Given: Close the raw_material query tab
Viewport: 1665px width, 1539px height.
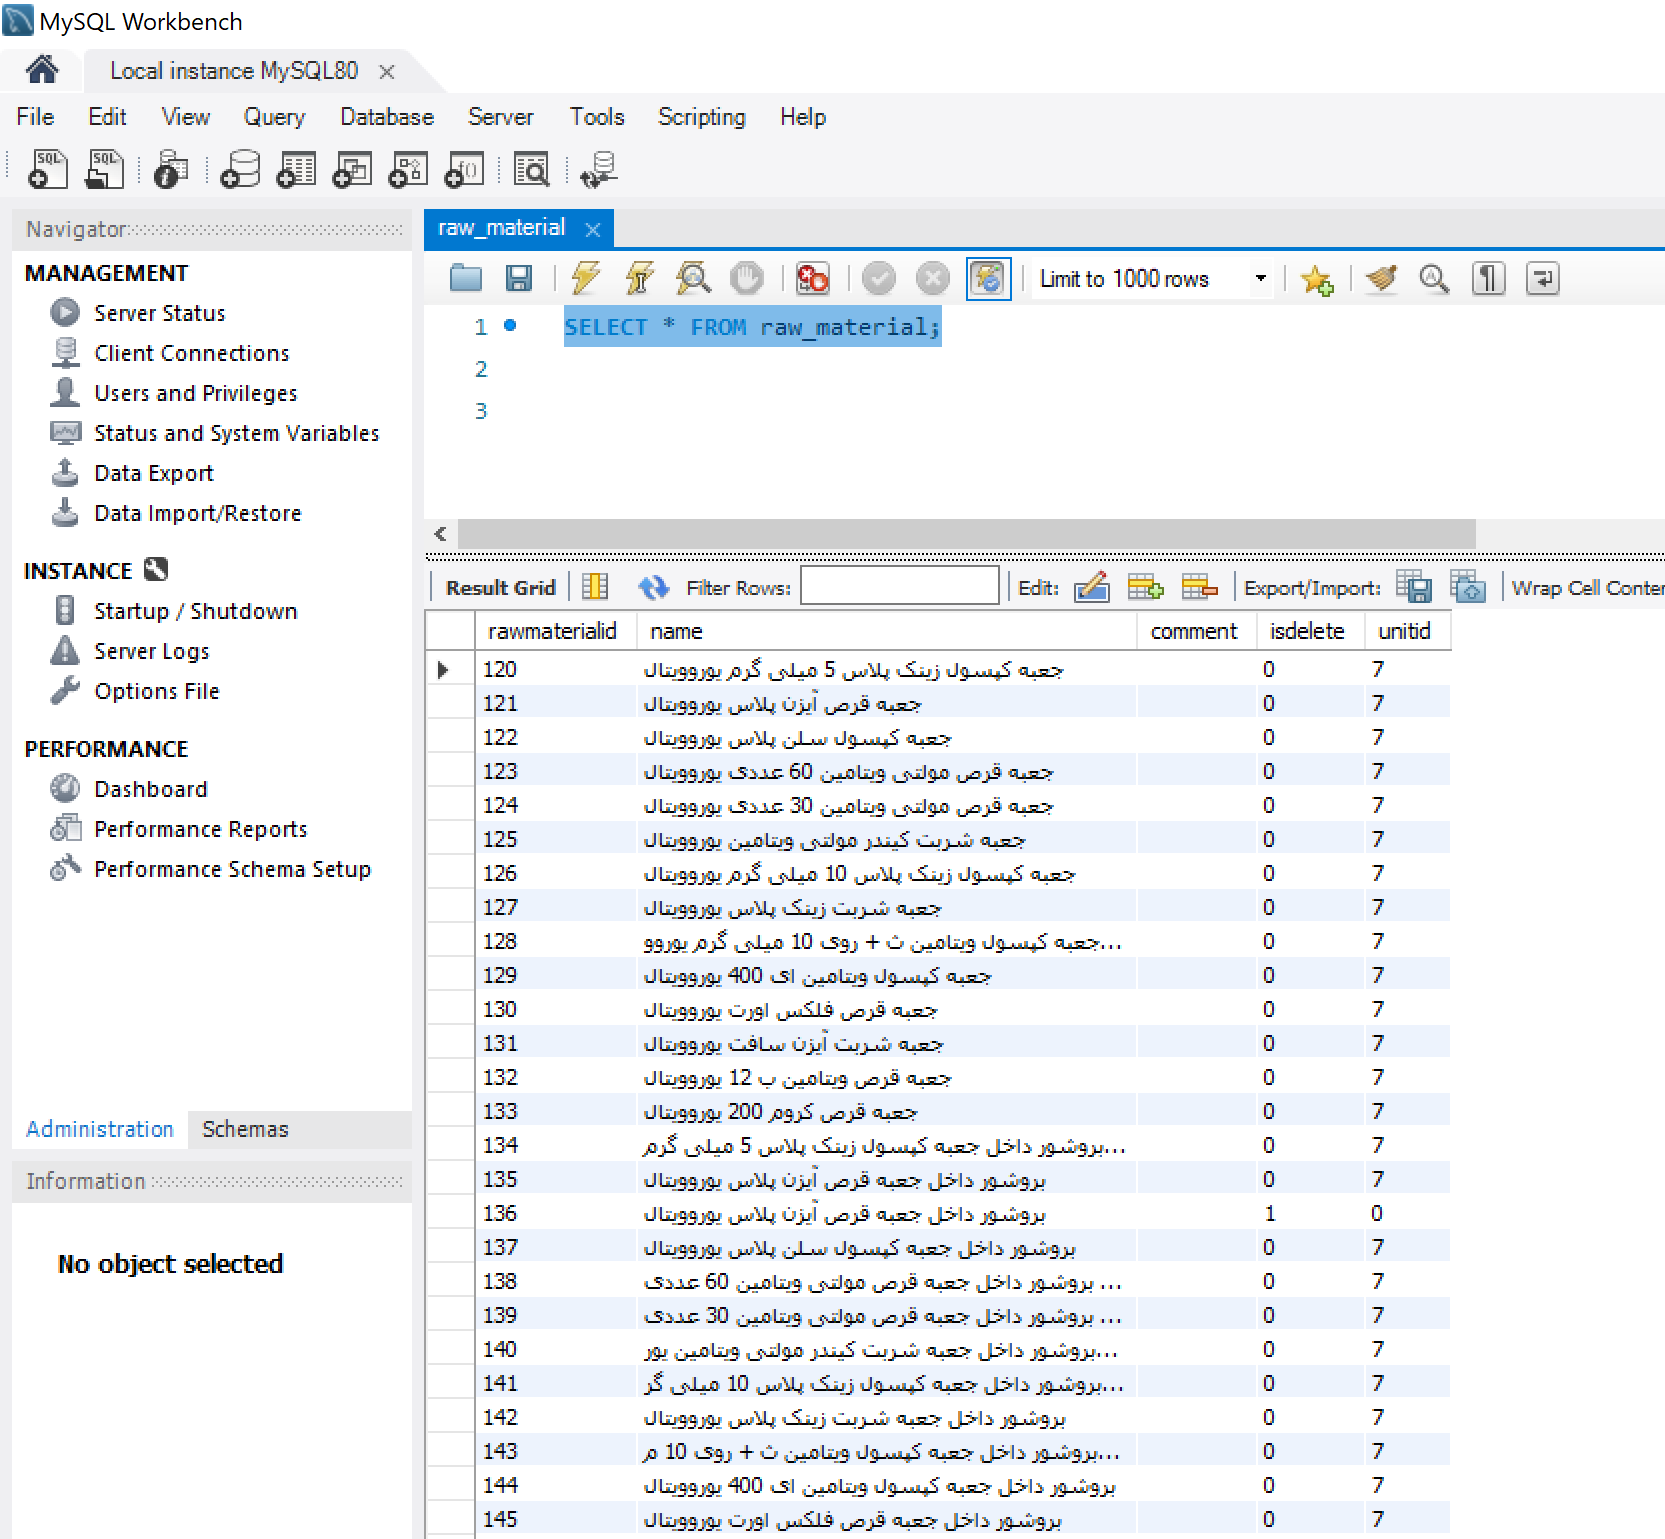Looking at the screenshot, I should click(x=592, y=229).
